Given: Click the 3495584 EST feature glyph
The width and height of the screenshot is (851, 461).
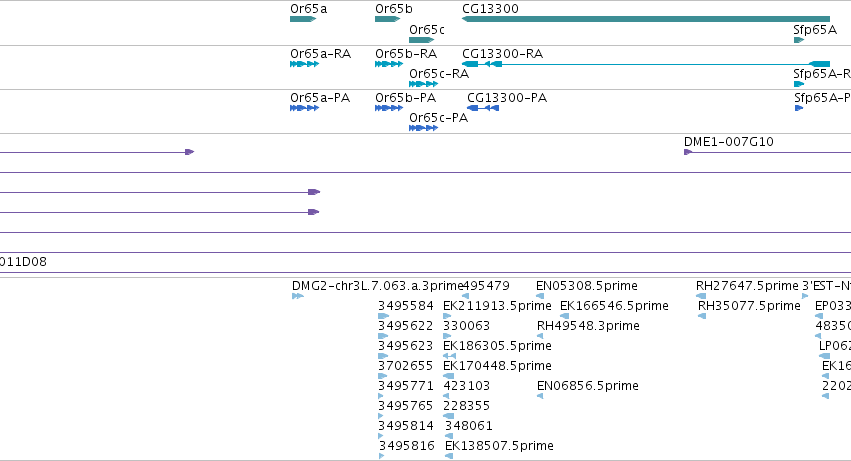Looking at the screenshot, I should point(384,316).
